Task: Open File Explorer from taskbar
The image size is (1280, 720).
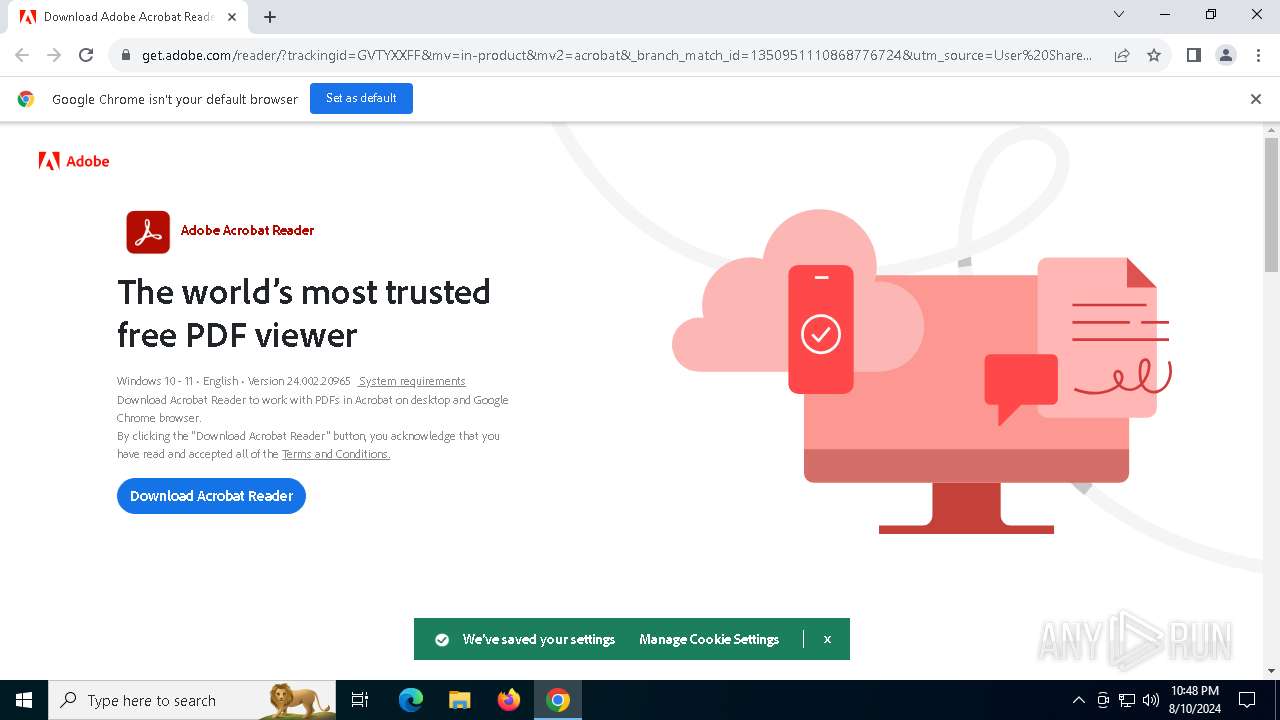Action: (x=459, y=700)
